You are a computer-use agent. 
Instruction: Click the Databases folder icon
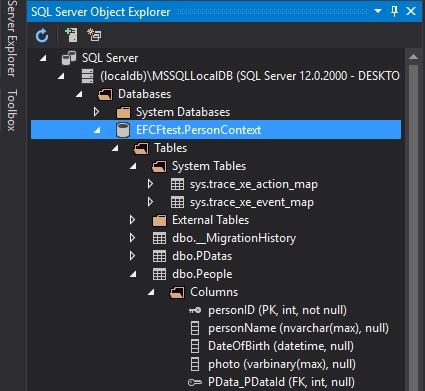(x=105, y=94)
